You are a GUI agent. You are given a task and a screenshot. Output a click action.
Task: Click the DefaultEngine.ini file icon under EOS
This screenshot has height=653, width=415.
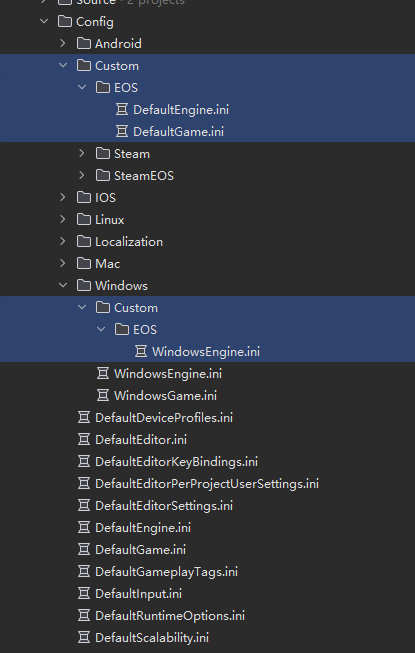point(122,110)
